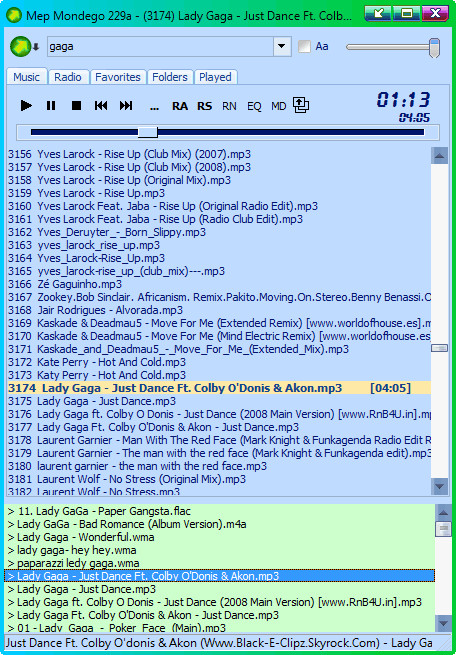Open the '...' more options button
The height and width of the screenshot is (655, 456).
(x=155, y=107)
